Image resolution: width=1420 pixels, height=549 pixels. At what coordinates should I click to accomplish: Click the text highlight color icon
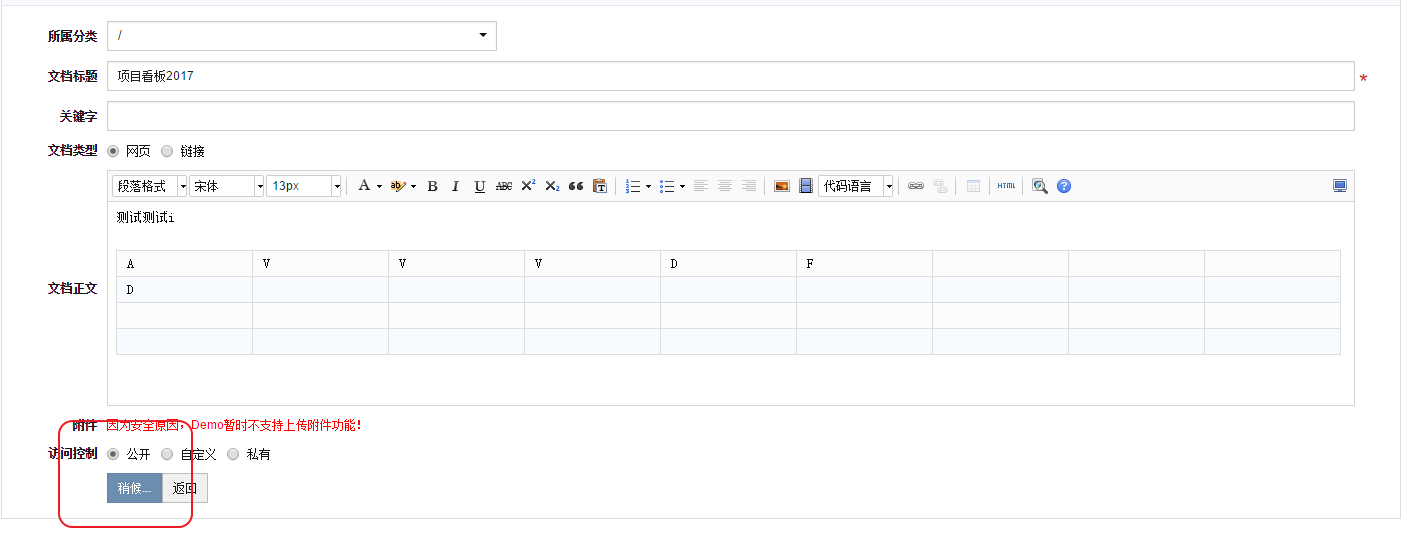tap(398, 186)
